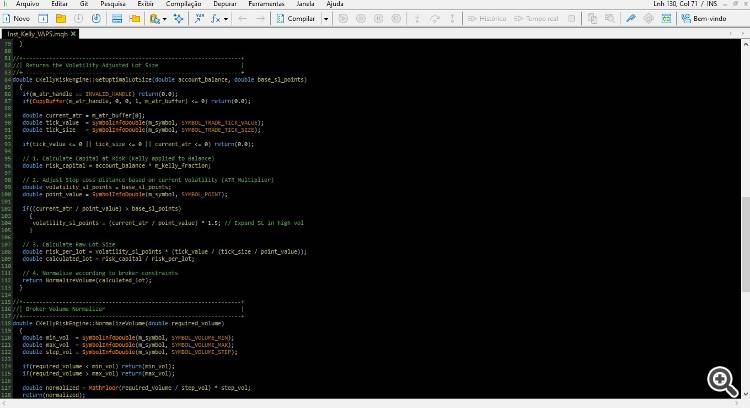This screenshot has width=750, height=408.
Task: Compile the code with Compilar
Action: point(296,19)
